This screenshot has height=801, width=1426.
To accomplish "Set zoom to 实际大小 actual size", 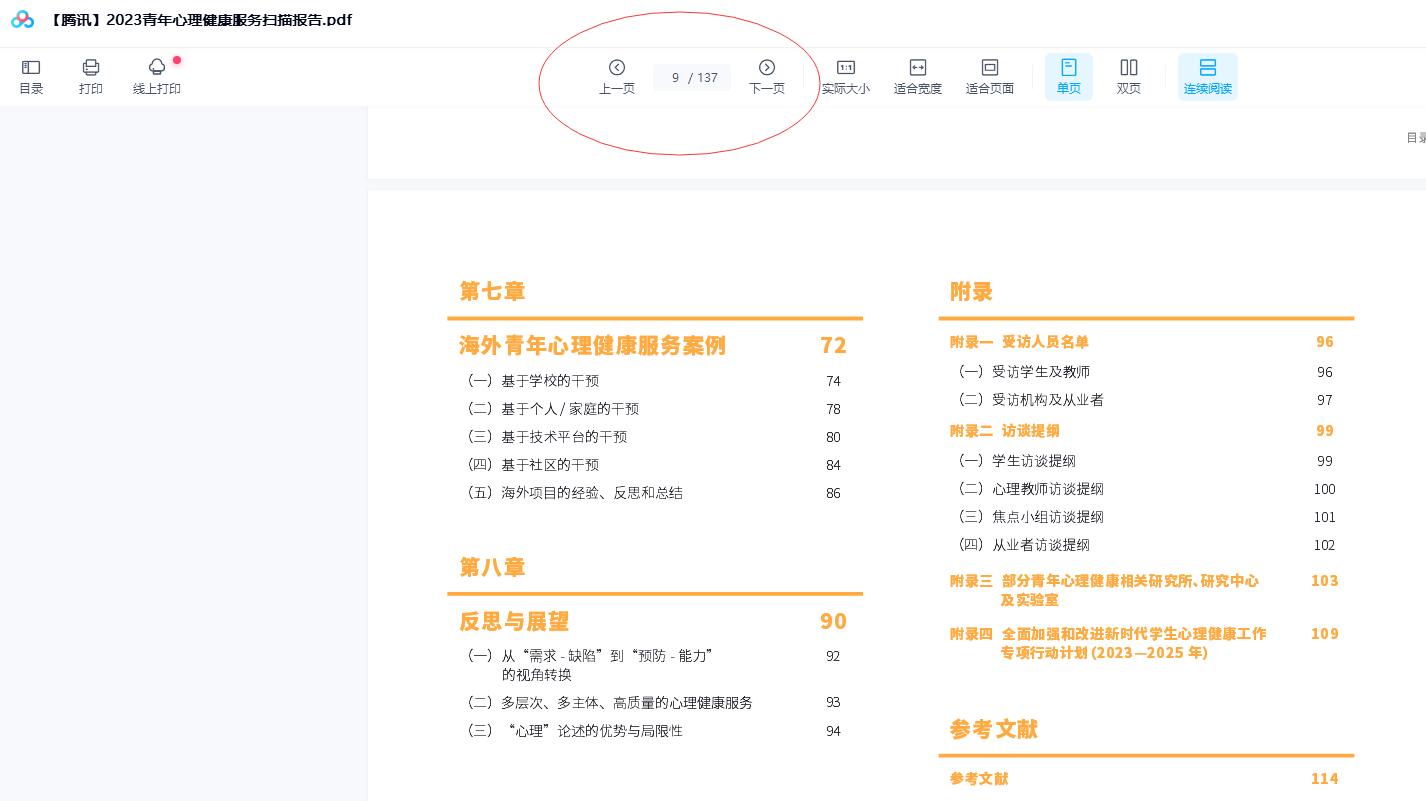I will 845,77.
